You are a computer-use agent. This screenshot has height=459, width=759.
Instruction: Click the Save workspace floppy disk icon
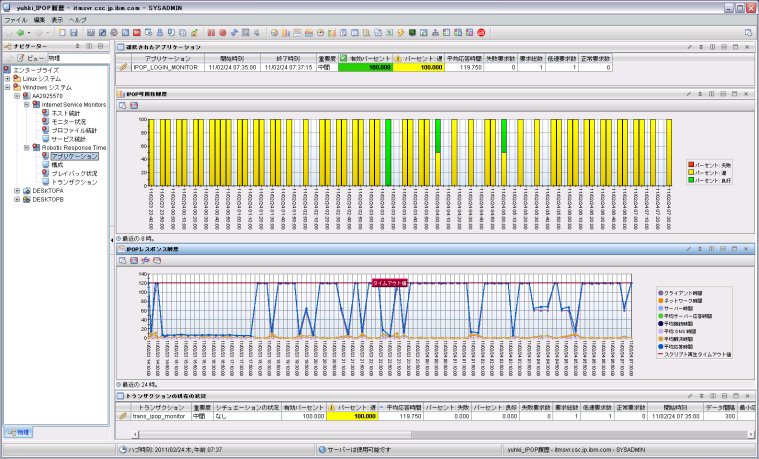point(74,33)
